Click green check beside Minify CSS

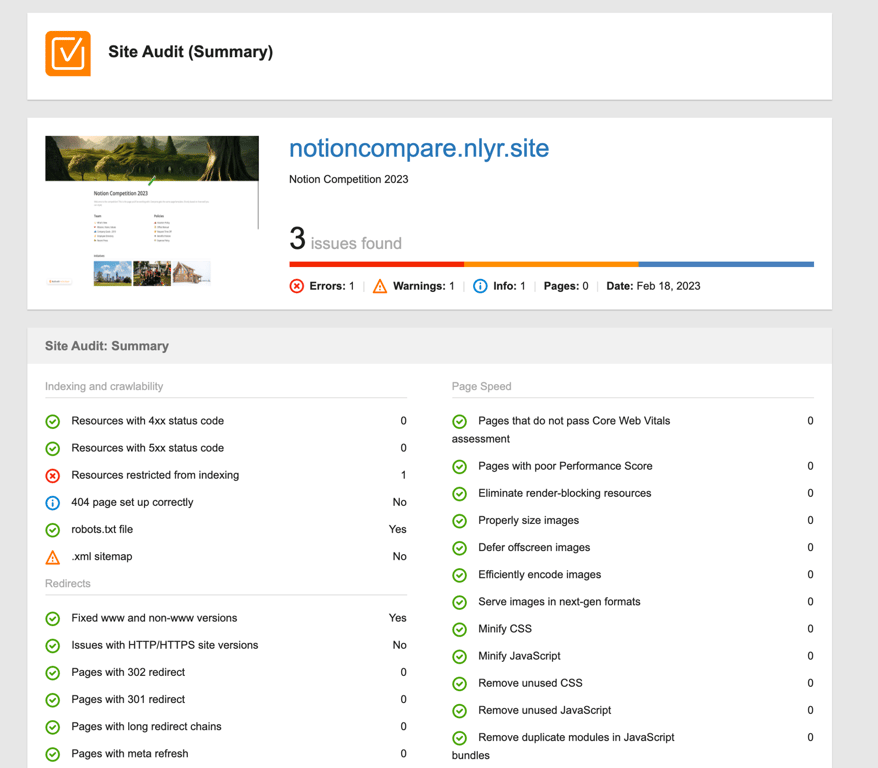460,629
